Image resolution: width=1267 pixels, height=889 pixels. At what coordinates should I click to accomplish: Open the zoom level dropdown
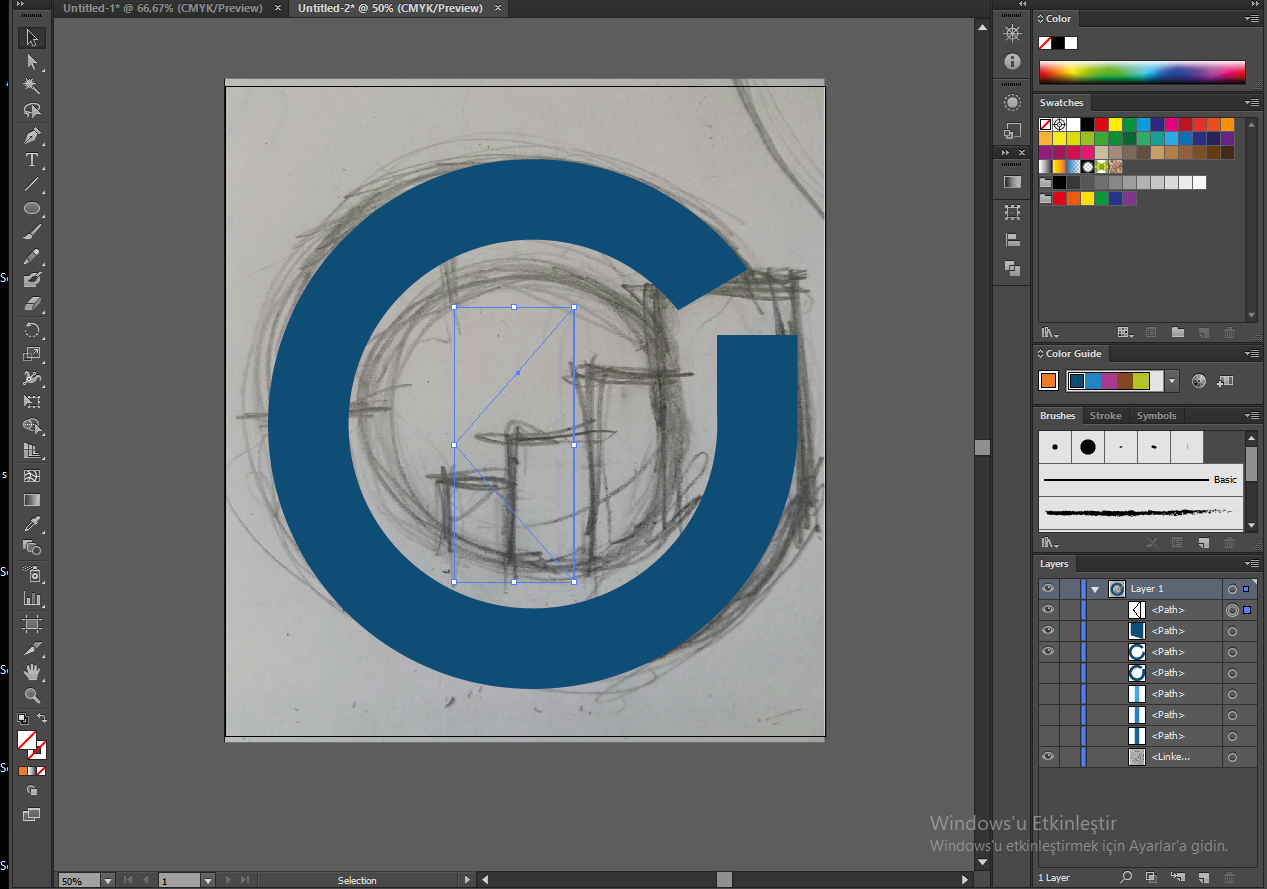107,880
